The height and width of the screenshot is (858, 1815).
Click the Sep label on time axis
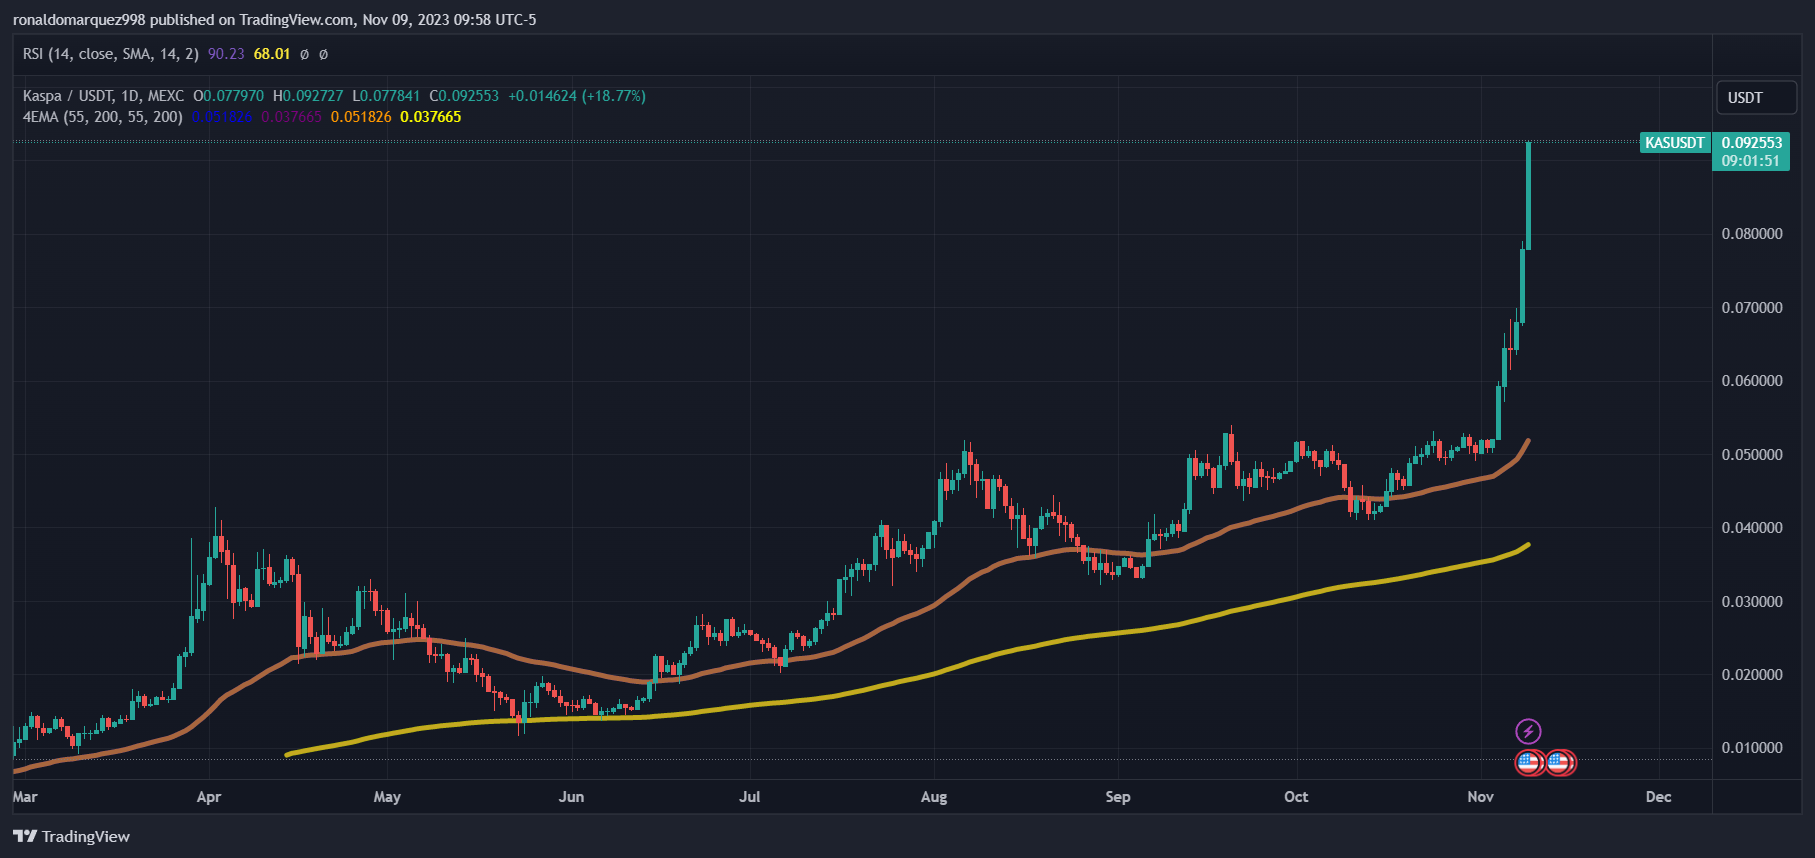1118,797
